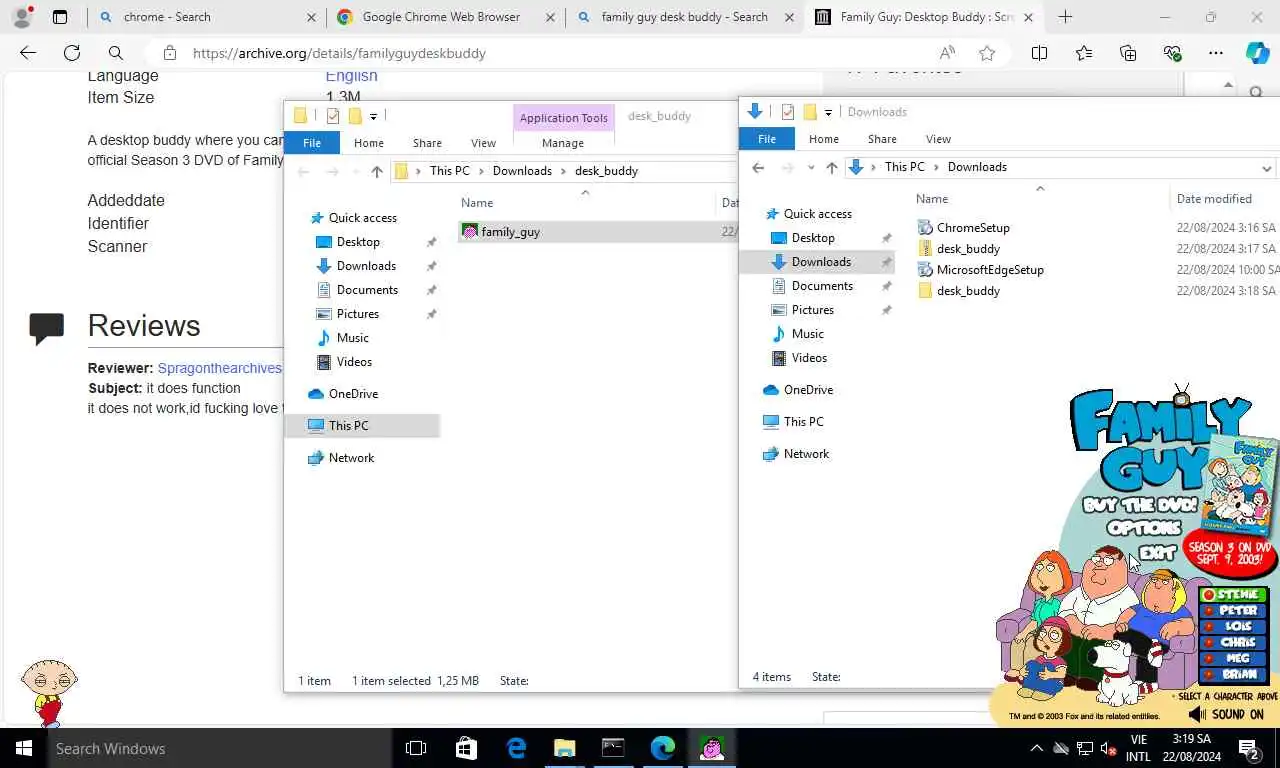Expand the address bar dropdown in the Downloads window
This screenshot has width=1280, height=768.
pyautogui.click(x=1266, y=168)
